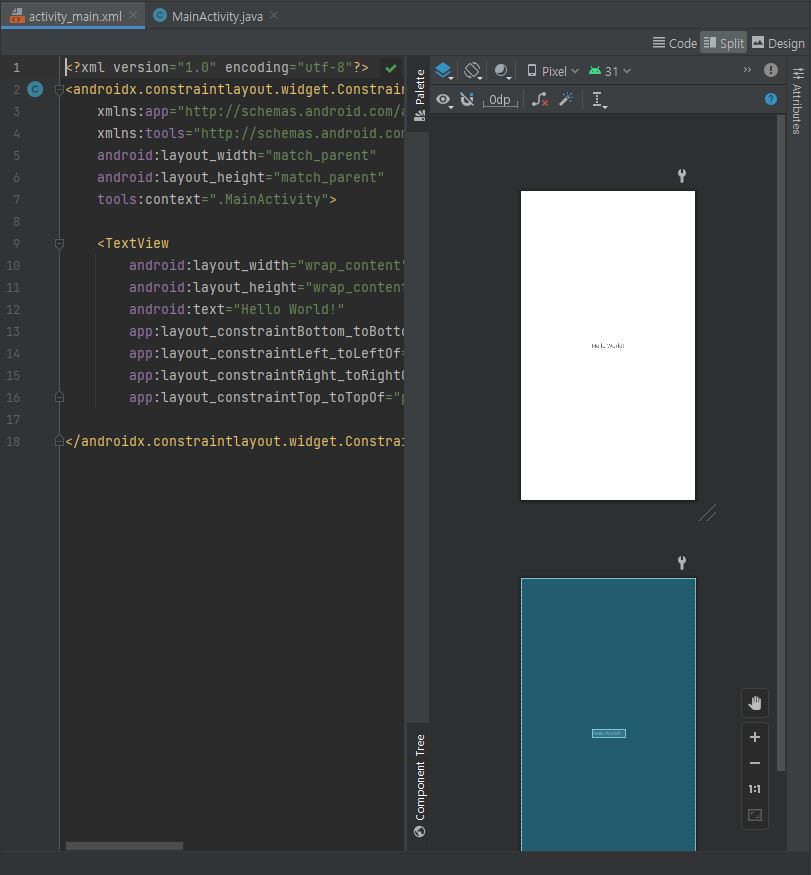
Task: Click layout_width "match_parent" on line 5
Action: [x=320, y=155]
